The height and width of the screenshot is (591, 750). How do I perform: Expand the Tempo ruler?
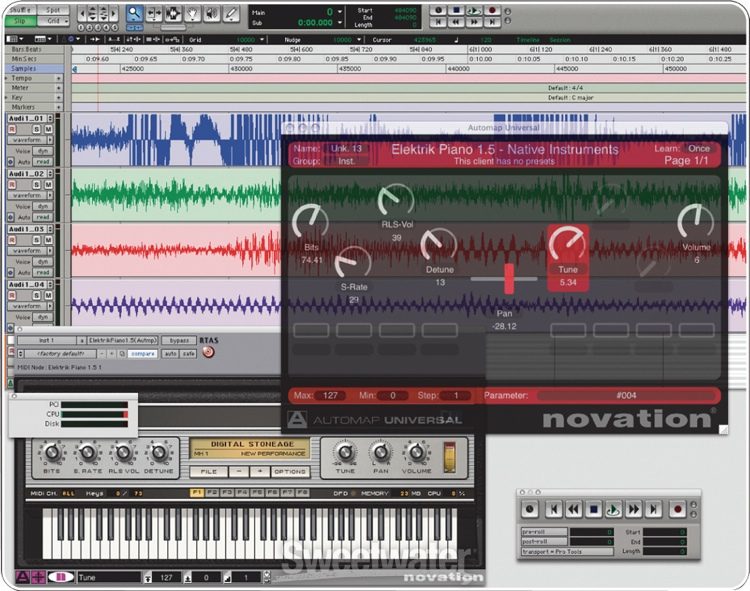click(6, 78)
